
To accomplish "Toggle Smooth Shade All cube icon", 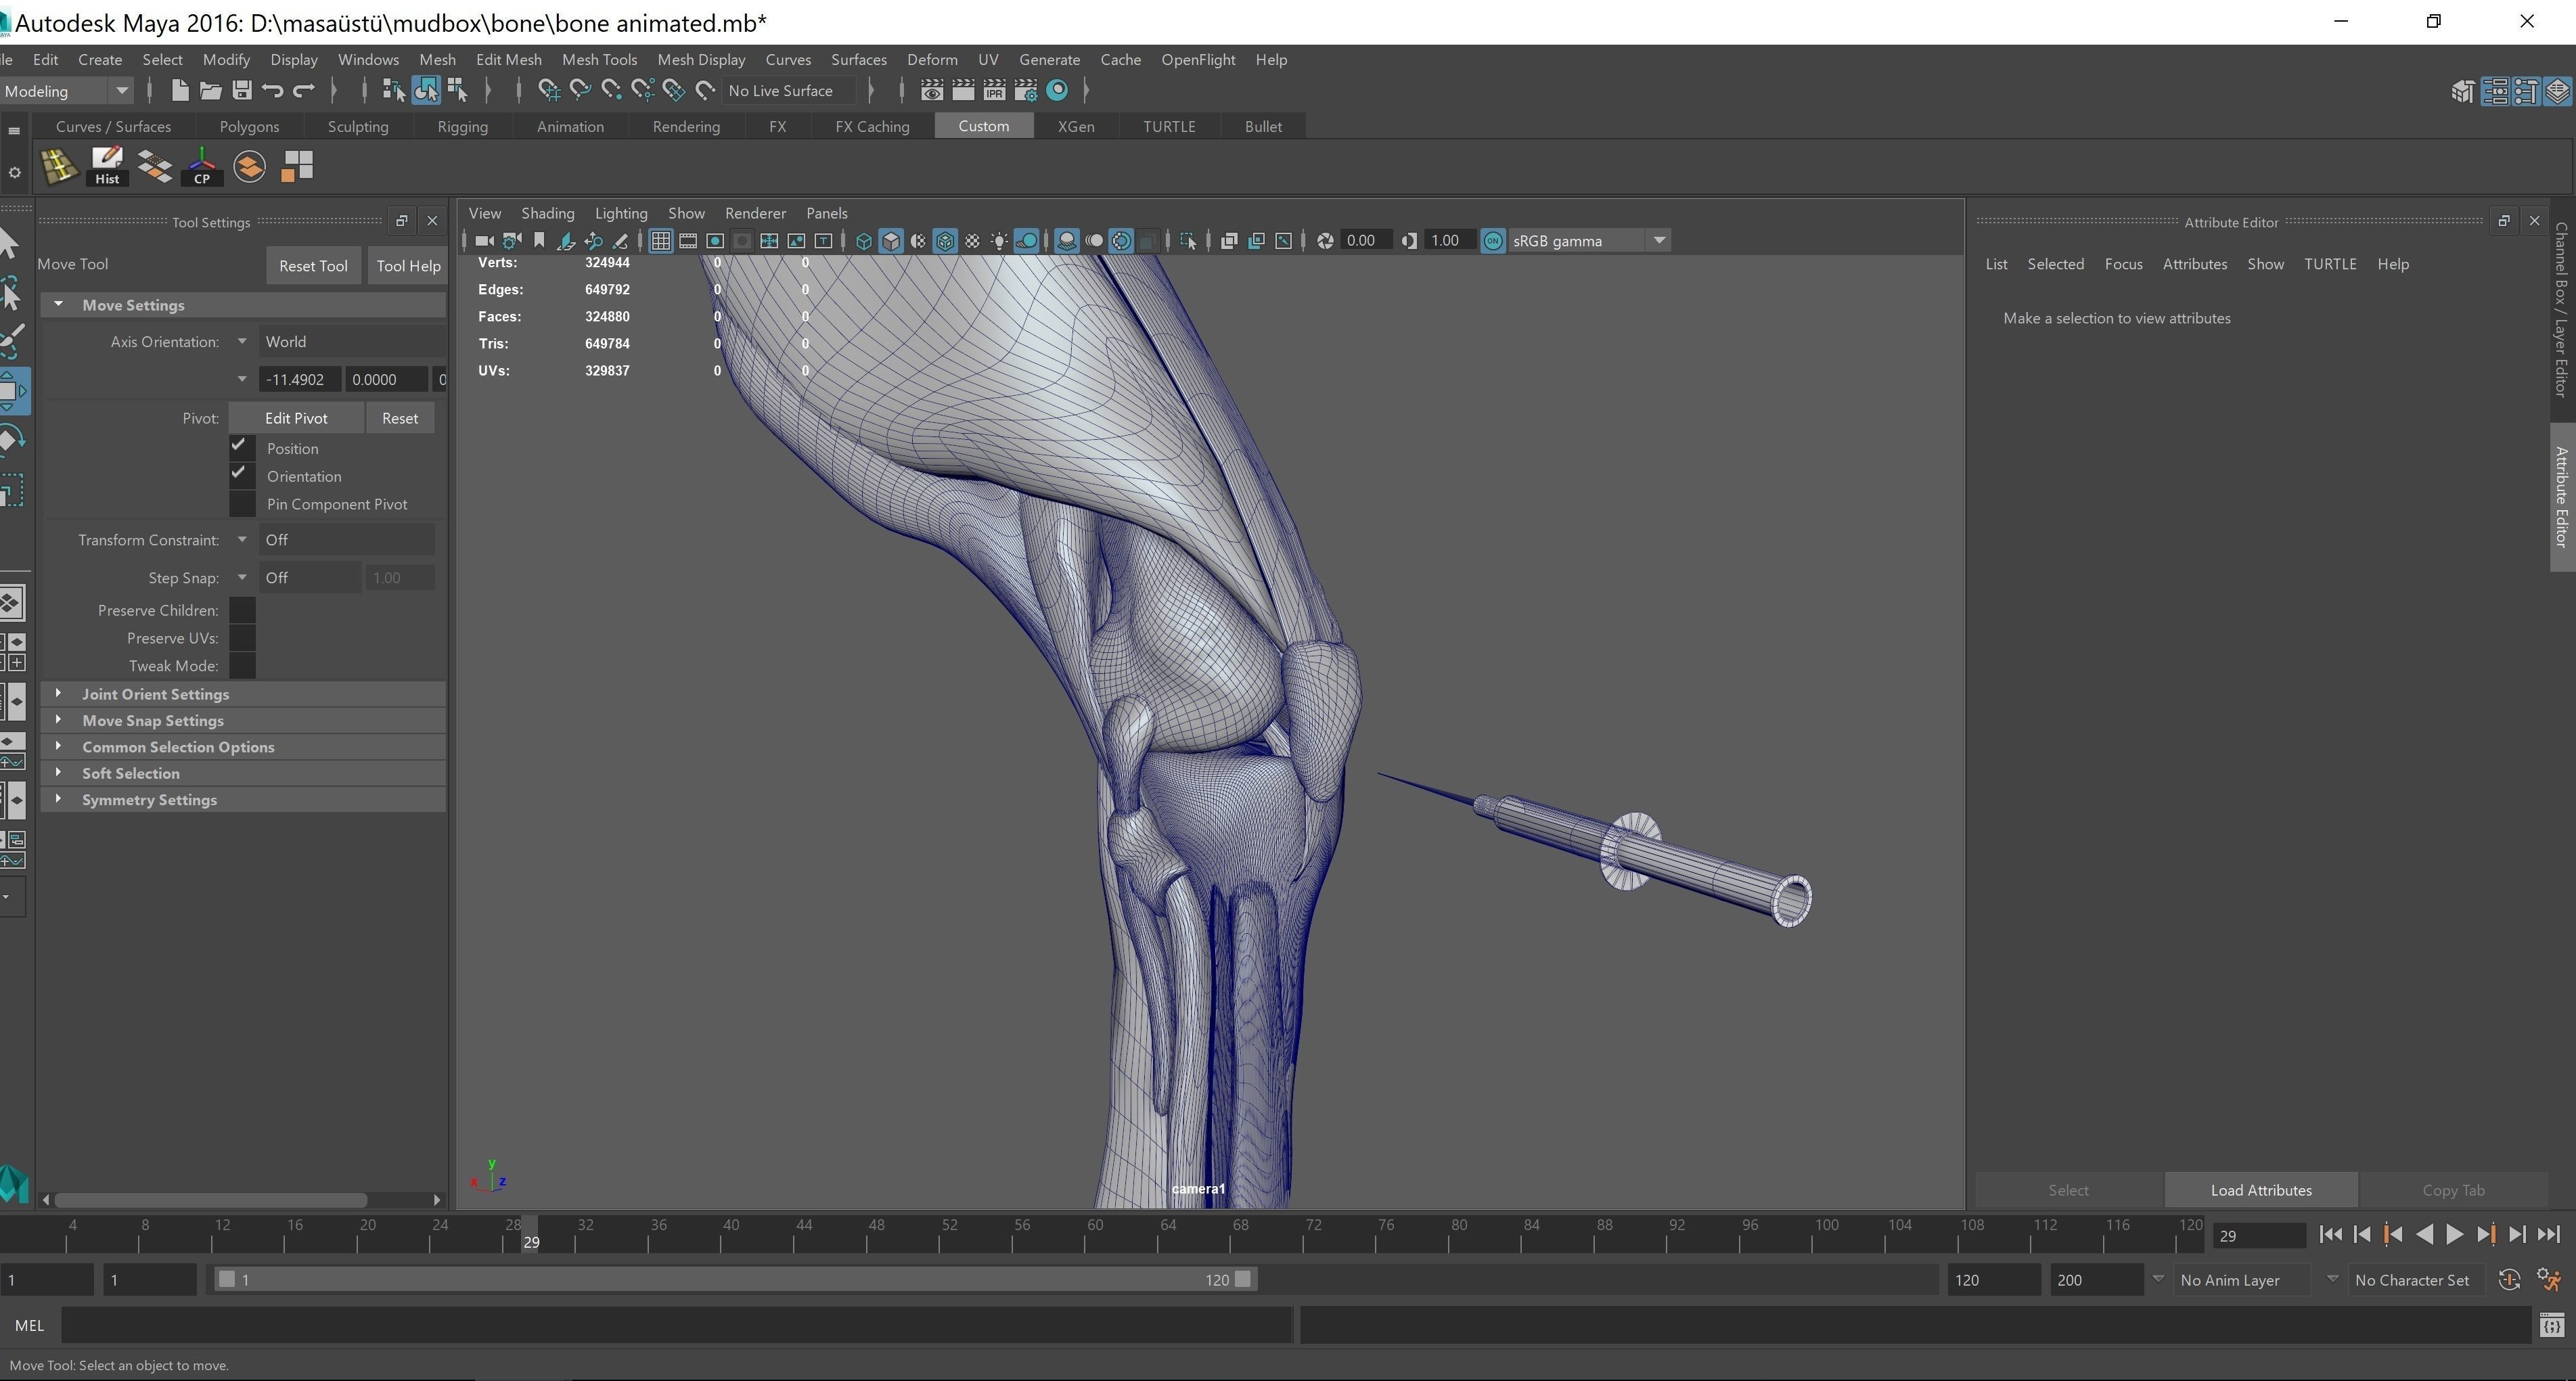I will coord(891,241).
